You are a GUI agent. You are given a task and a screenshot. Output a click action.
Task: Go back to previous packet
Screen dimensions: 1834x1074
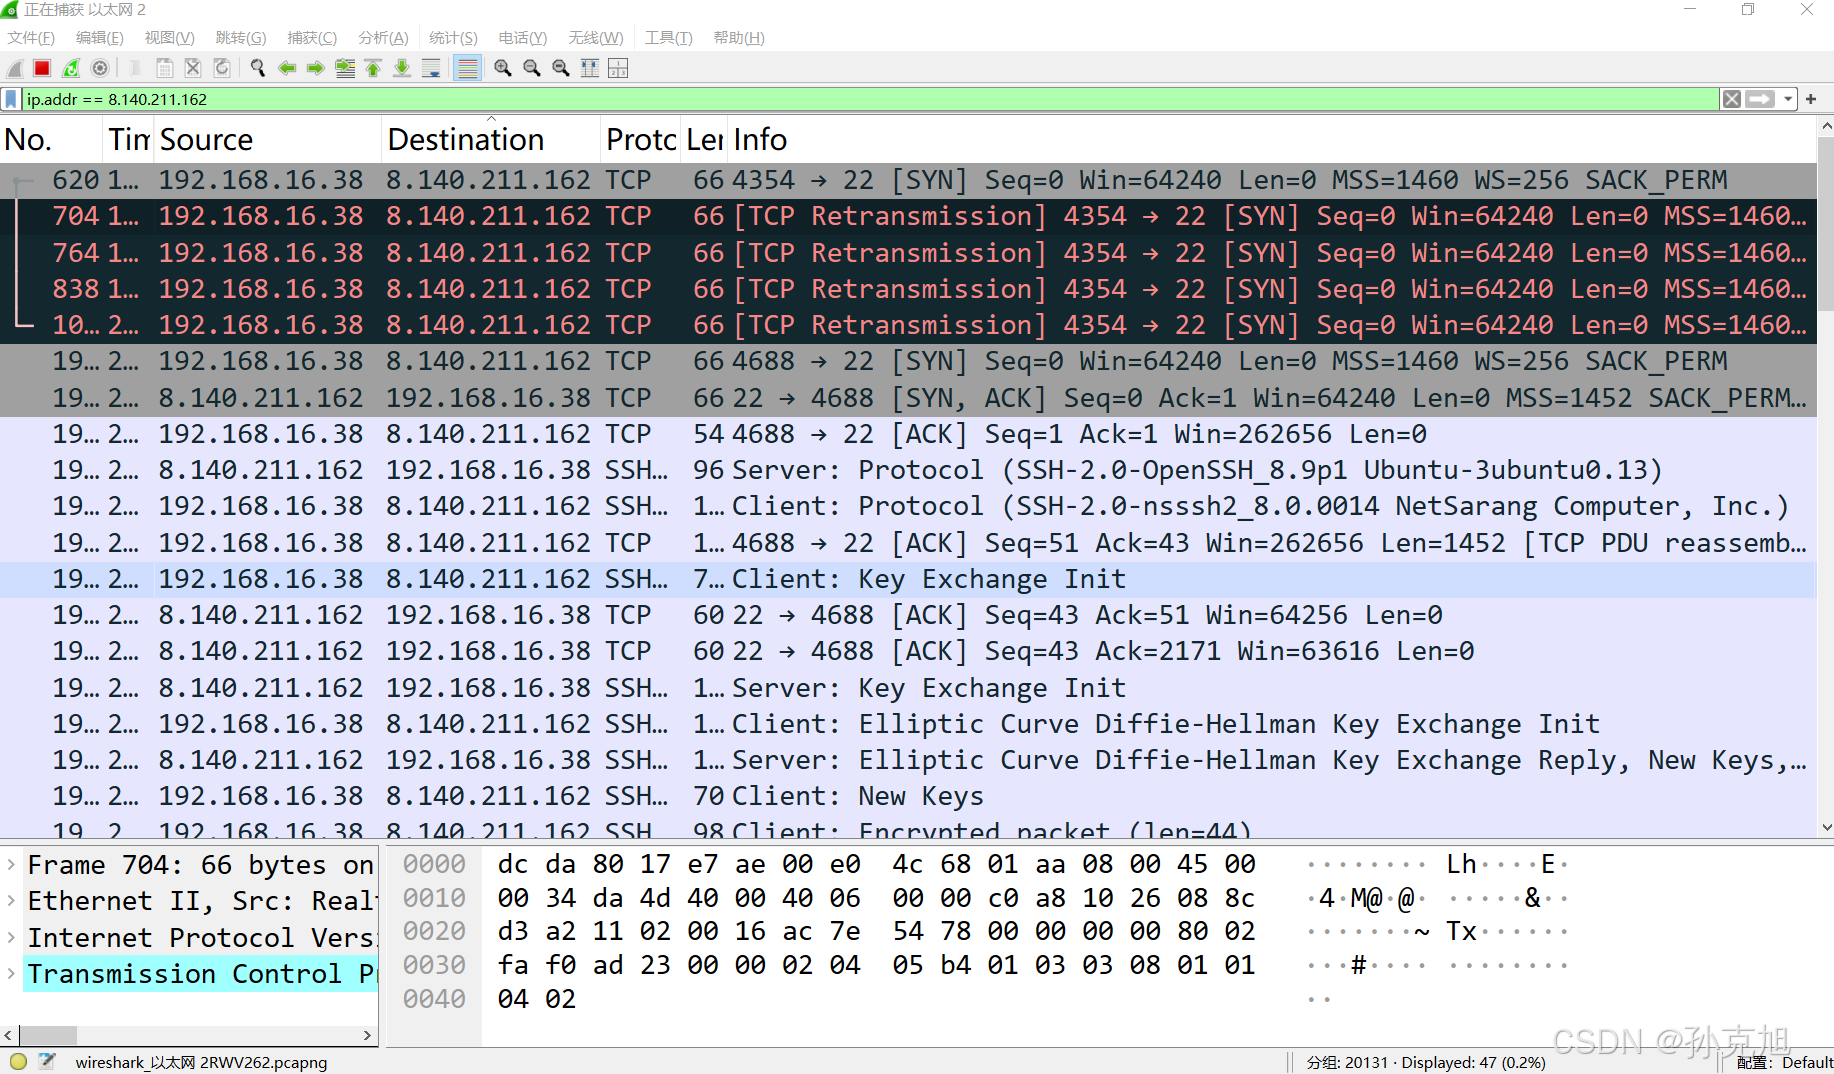(x=287, y=68)
